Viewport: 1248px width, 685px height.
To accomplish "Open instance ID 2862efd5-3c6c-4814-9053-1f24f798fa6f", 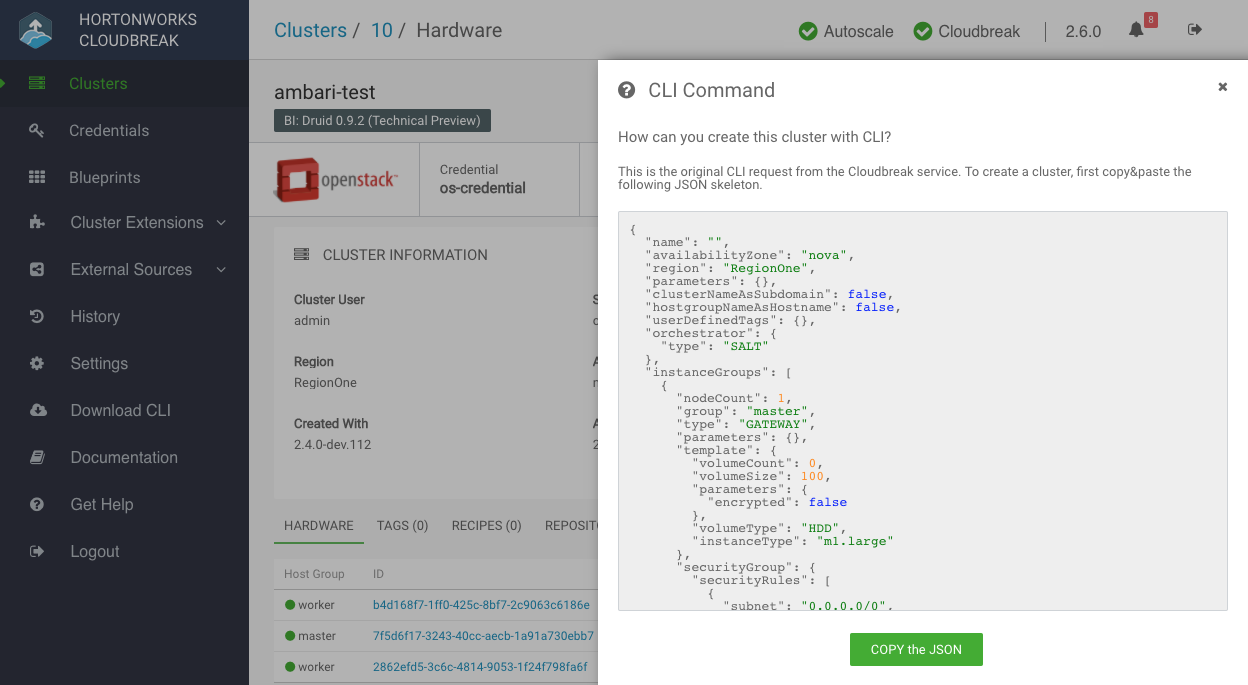I will click(480, 667).
